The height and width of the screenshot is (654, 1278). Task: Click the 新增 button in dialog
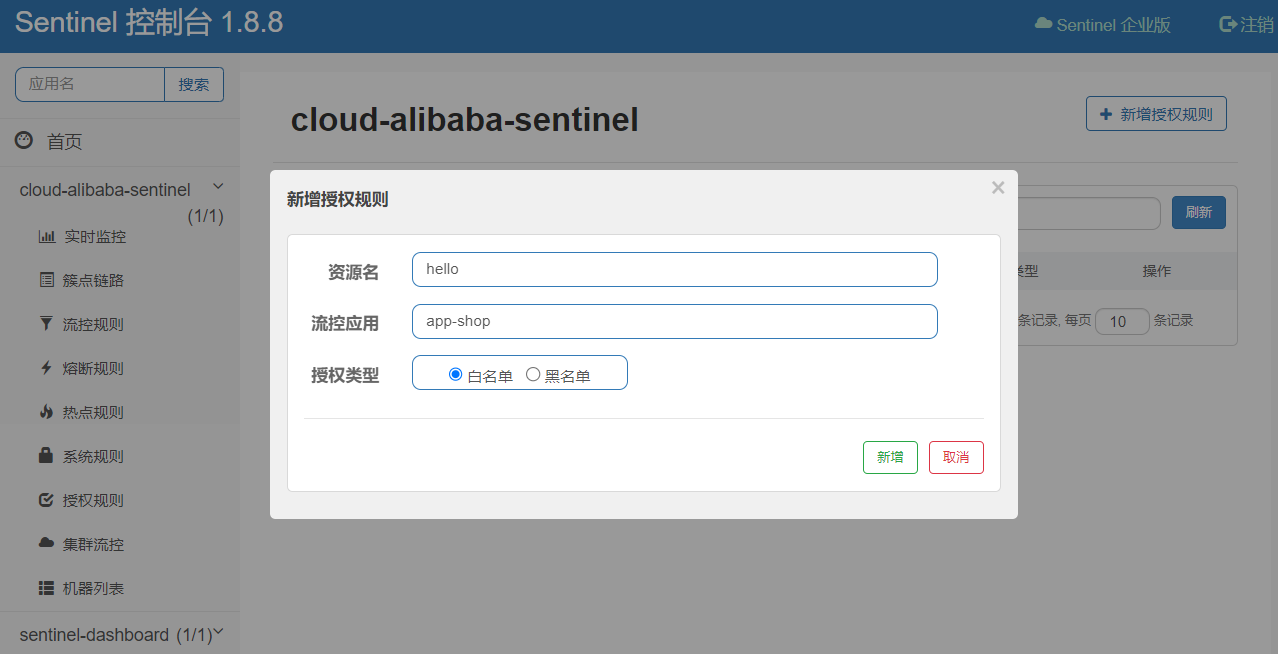pos(890,457)
